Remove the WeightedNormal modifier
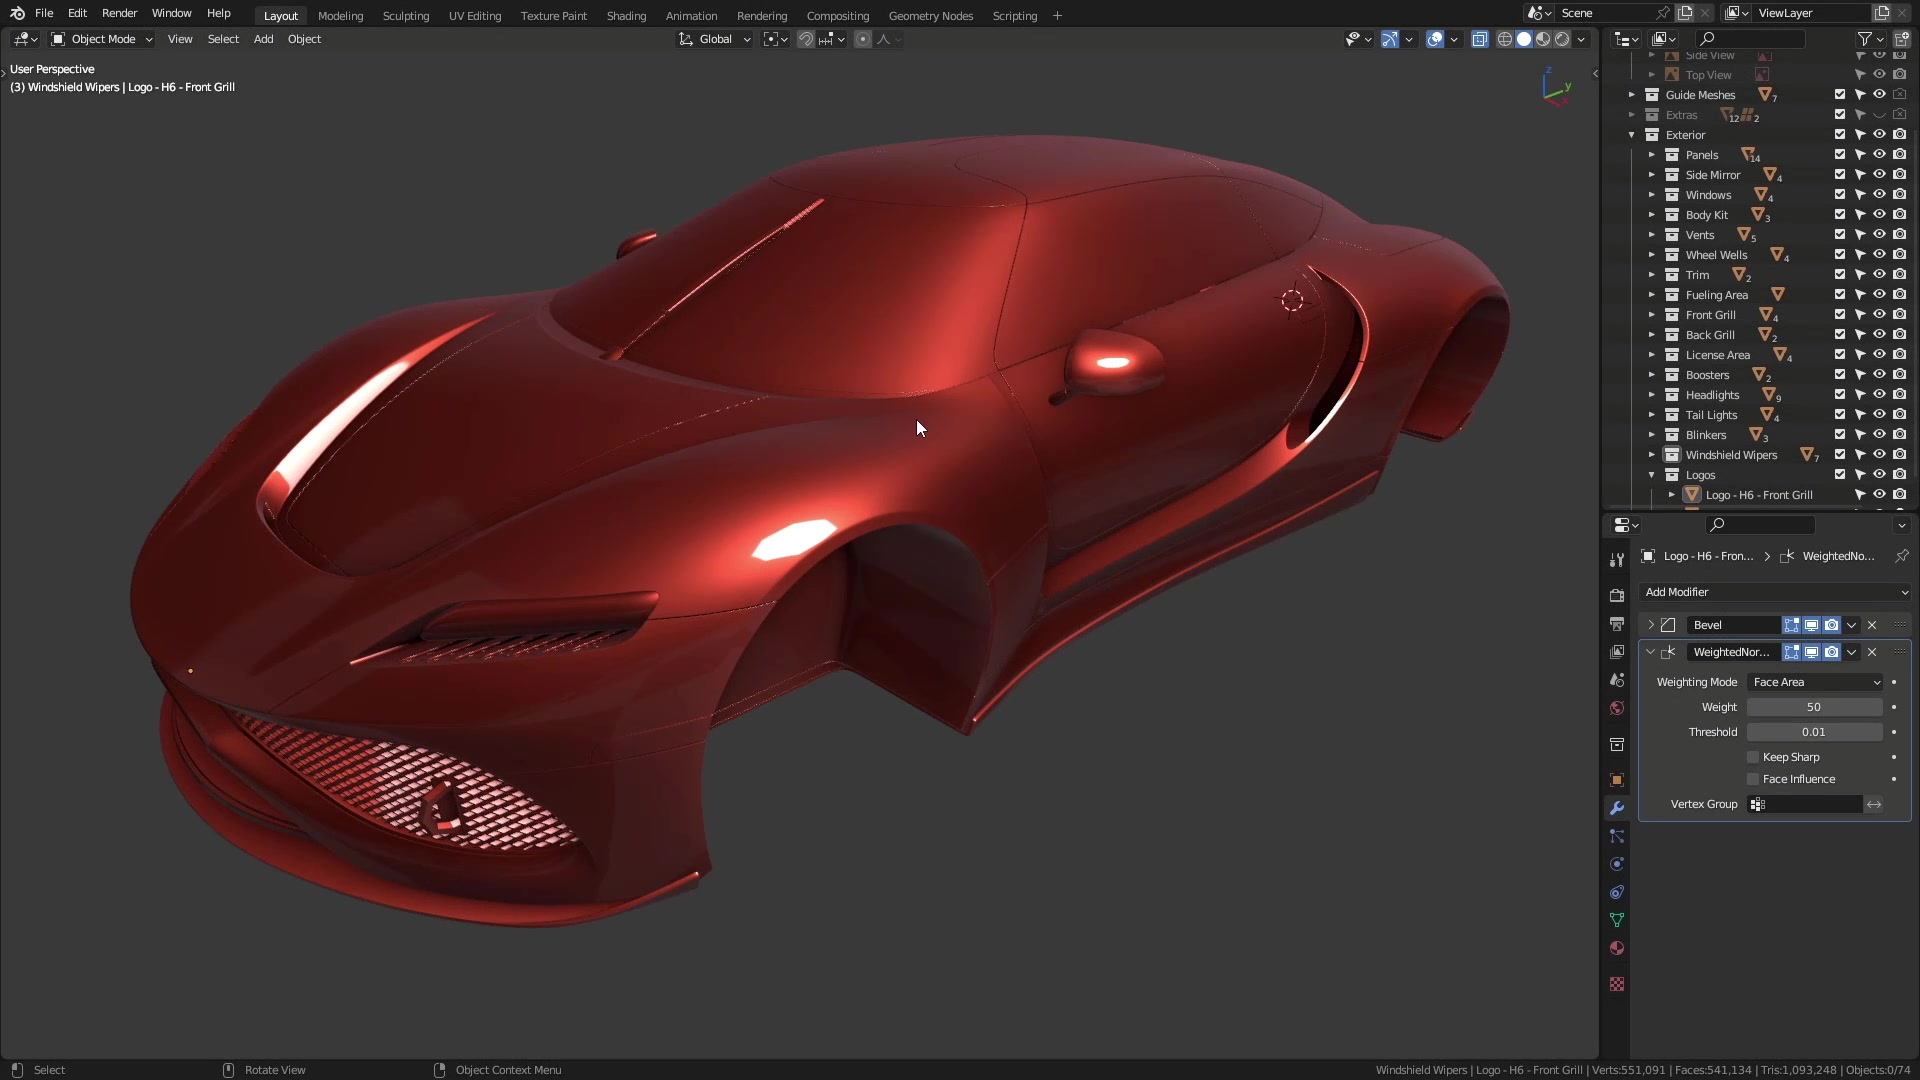The image size is (1920, 1080). click(x=1872, y=652)
